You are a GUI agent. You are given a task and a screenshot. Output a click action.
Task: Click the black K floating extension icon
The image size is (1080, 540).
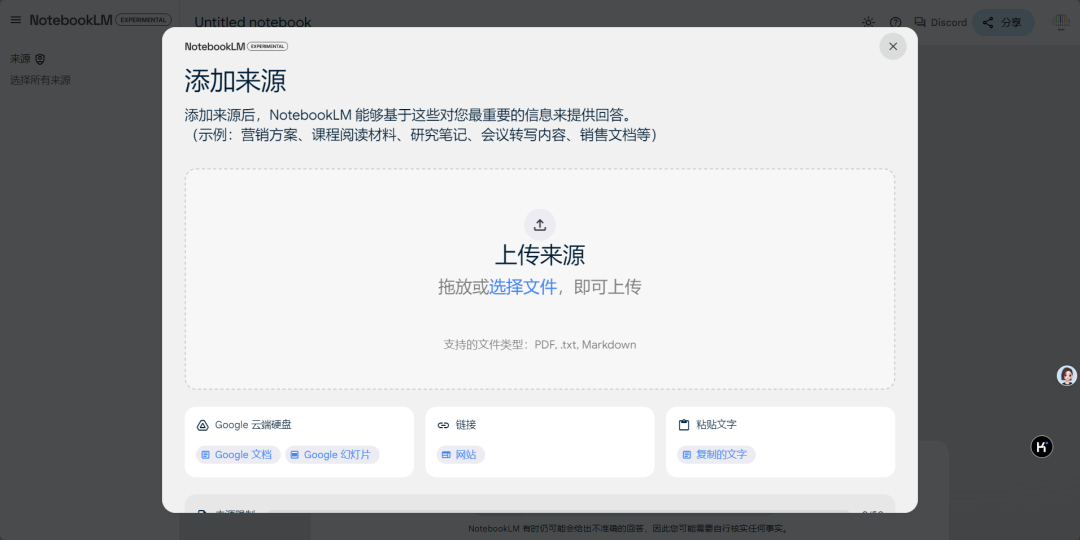pyautogui.click(x=1041, y=447)
